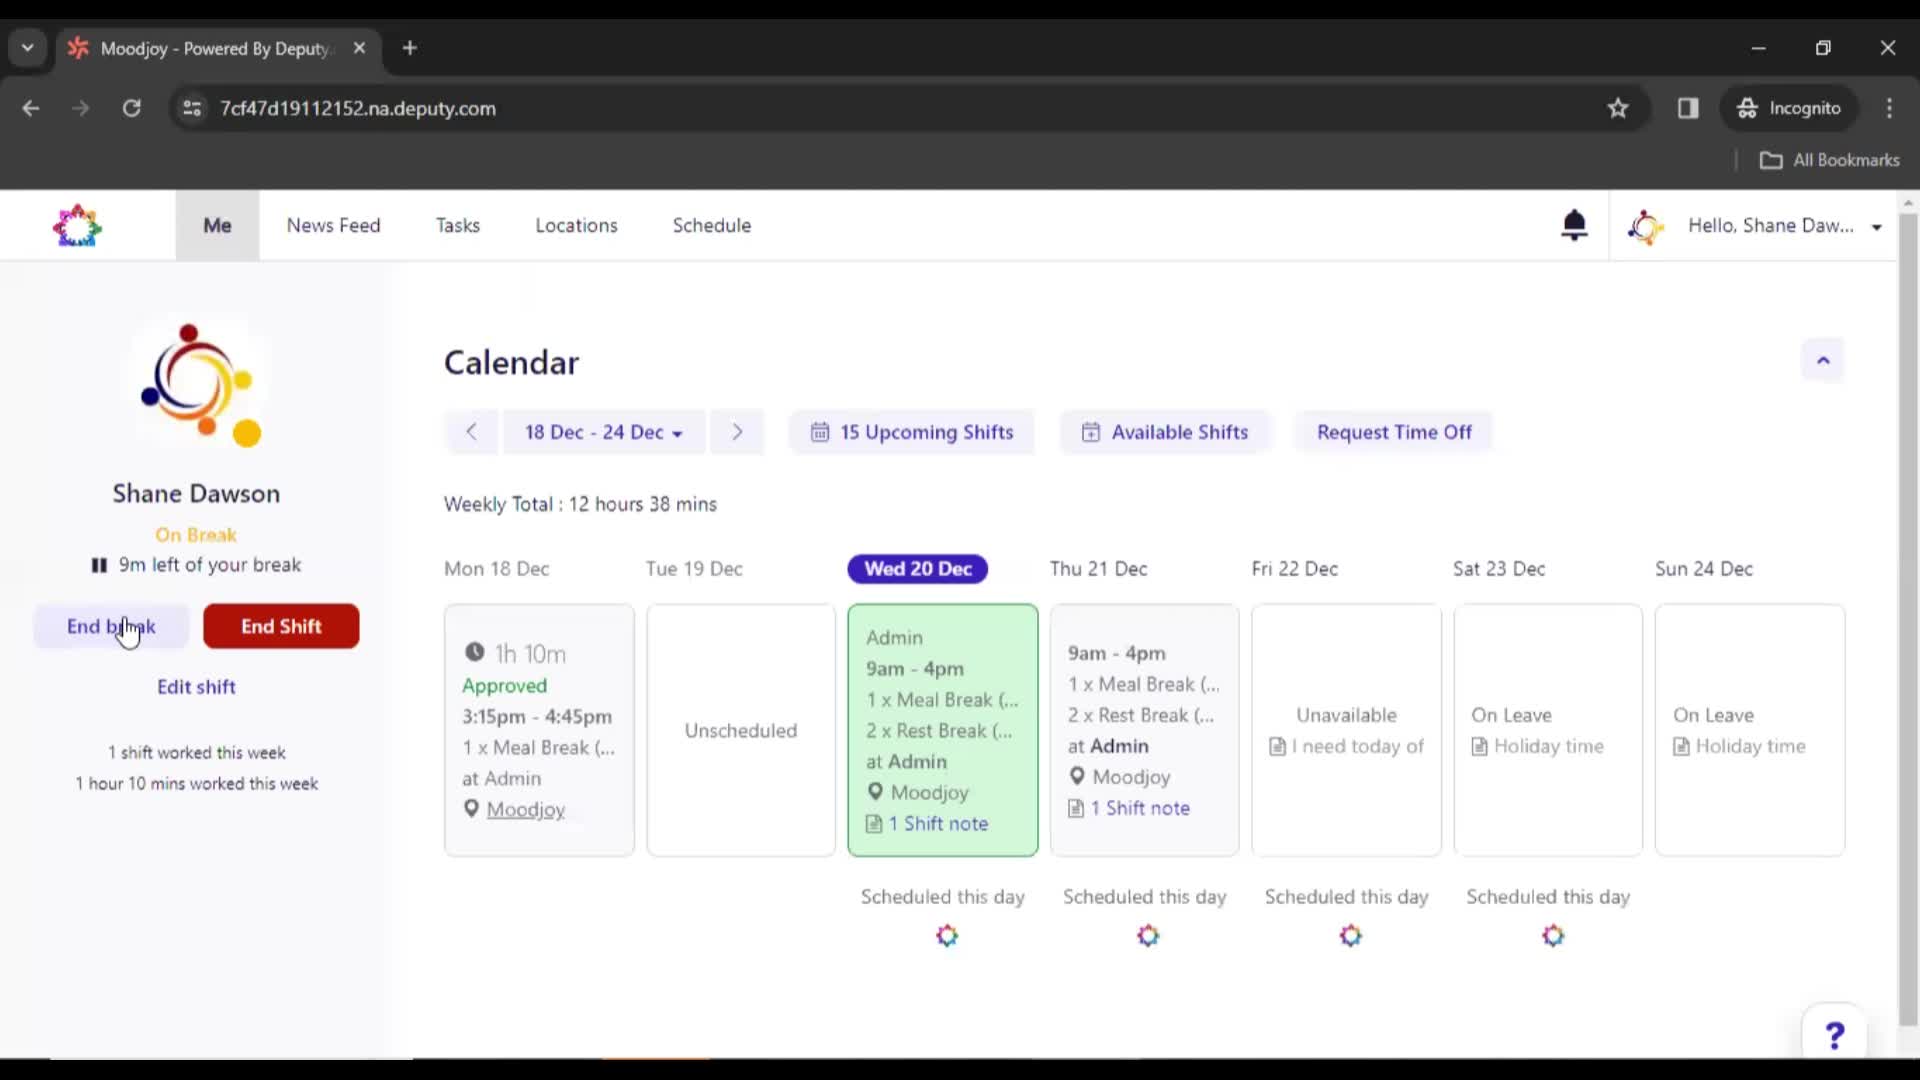The width and height of the screenshot is (1920, 1080).
Task: Click the Scheduled this day icon under Wednesday
Action: 947,936
